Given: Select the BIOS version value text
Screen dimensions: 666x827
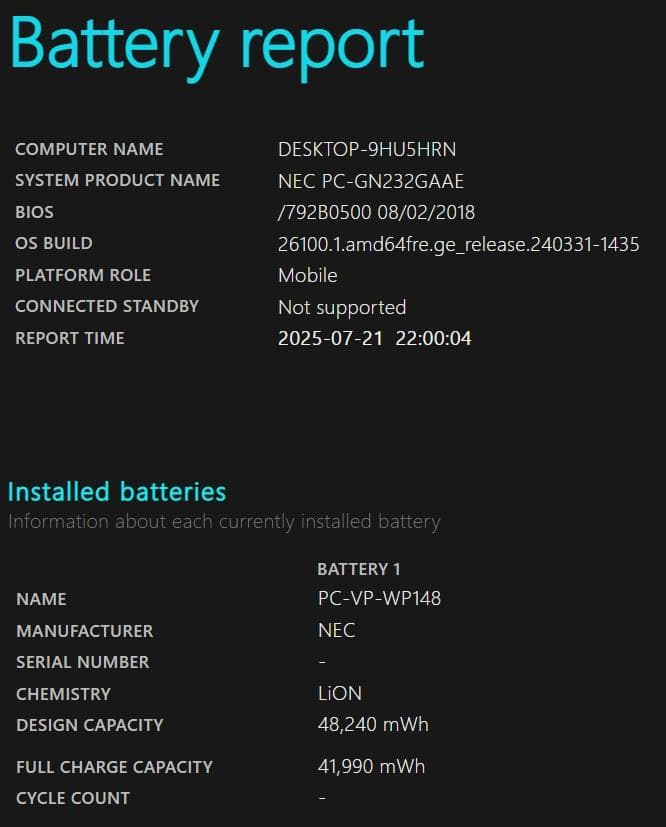Looking at the screenshot, I should 376,212.
